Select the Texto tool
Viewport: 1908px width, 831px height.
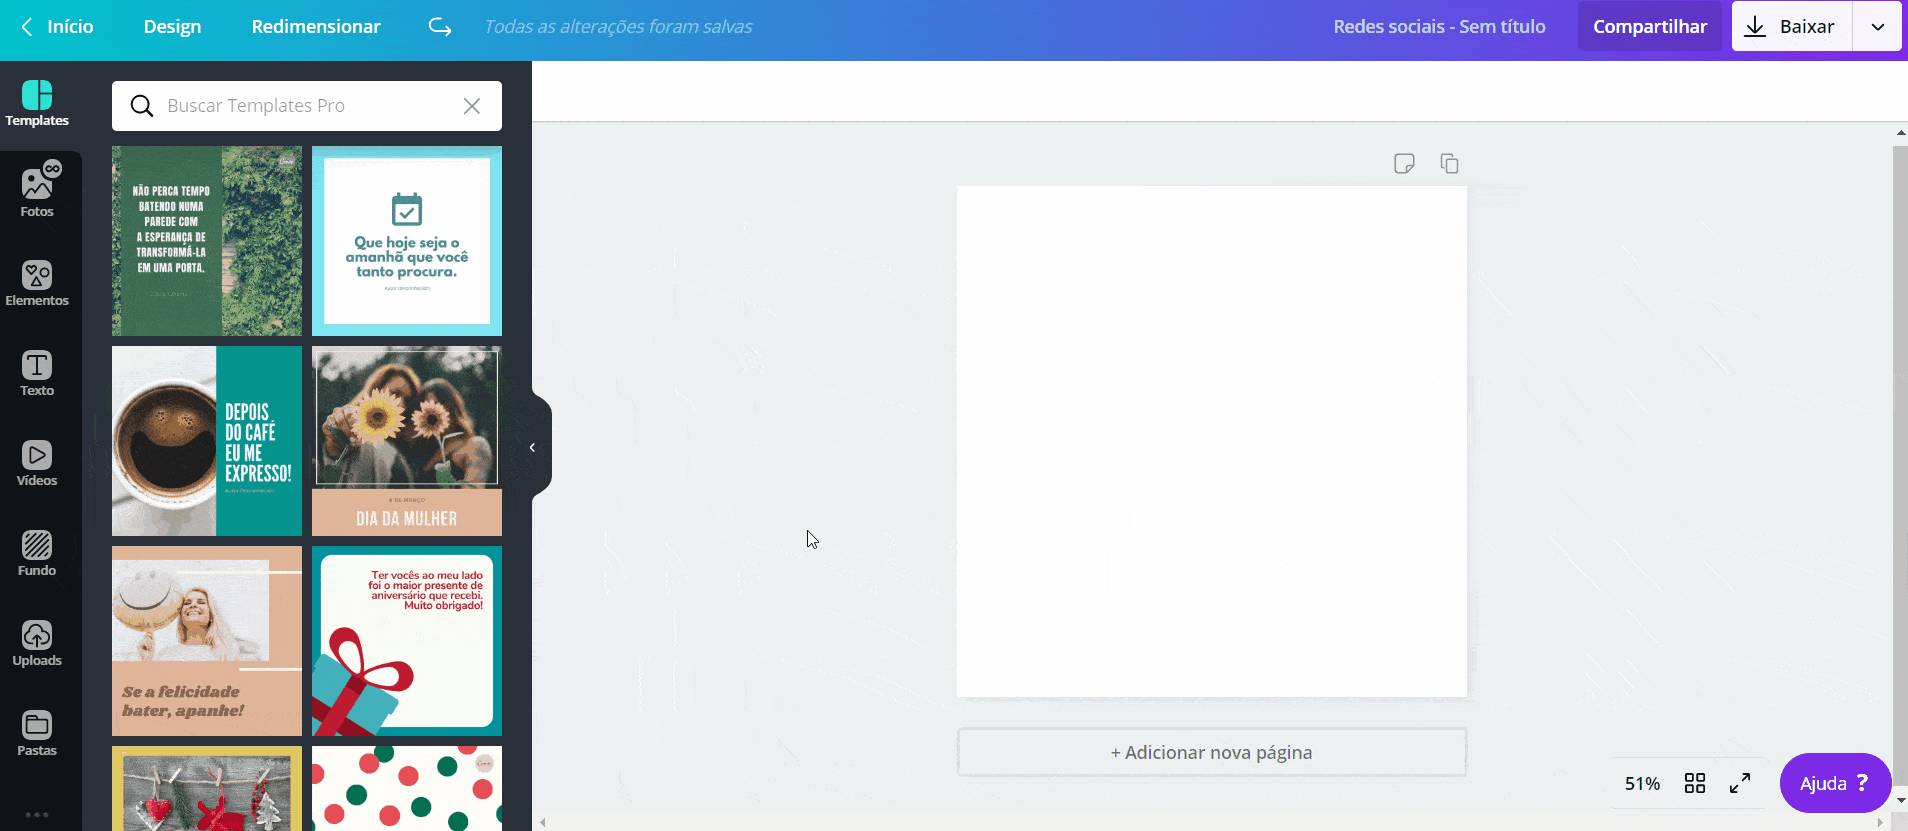pos(37,373)
